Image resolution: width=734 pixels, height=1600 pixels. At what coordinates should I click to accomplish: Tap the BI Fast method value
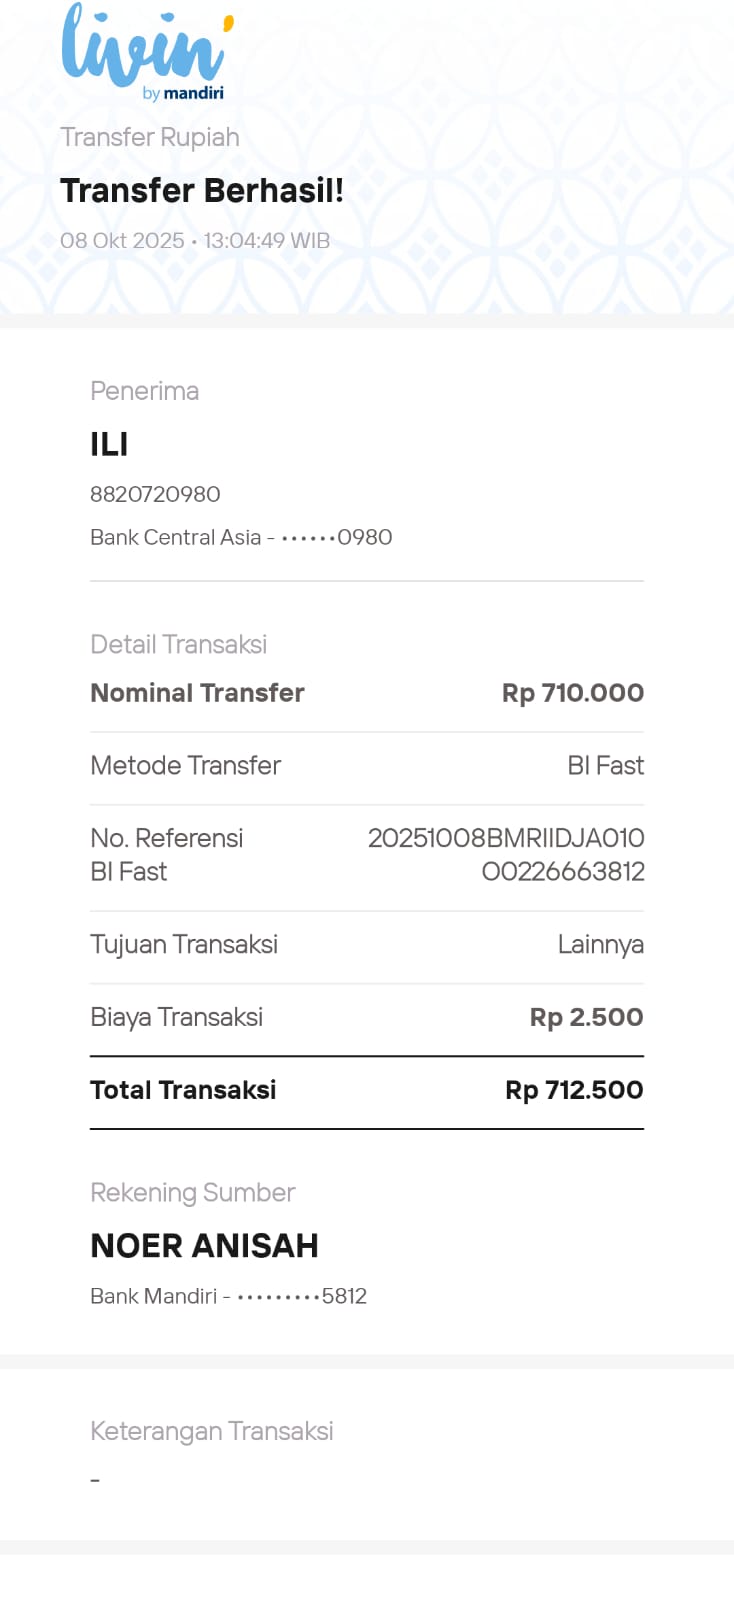[x=605, y=765]
